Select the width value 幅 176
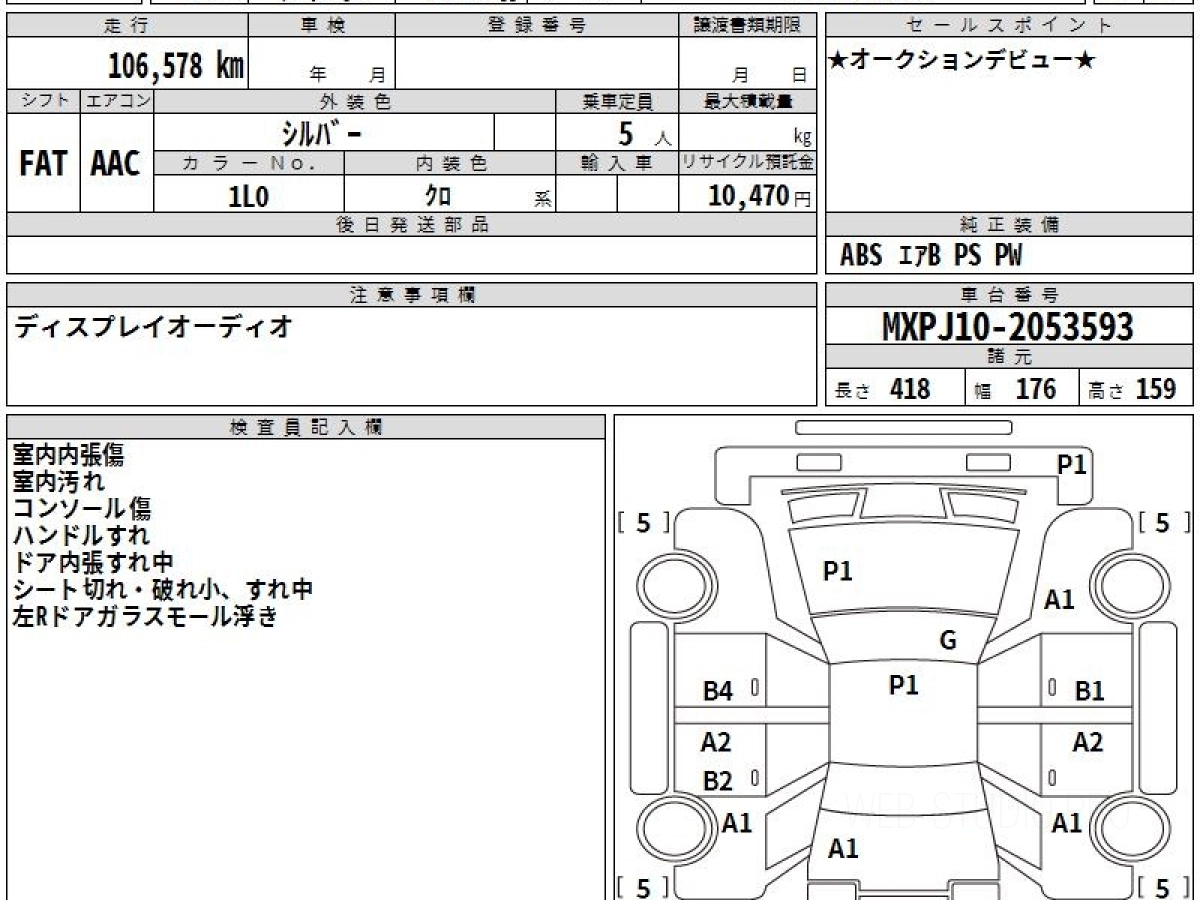The width and height of the screenshot is (1200, 900). click(1014, 389)
